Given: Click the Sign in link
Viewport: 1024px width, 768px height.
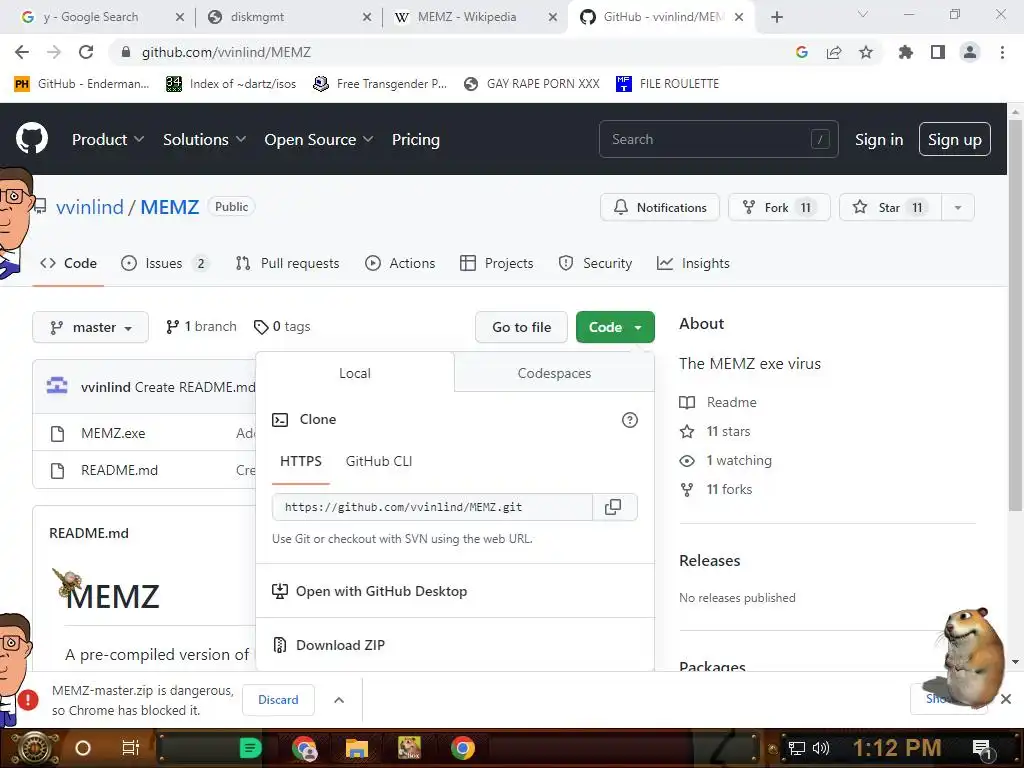Looking at the screenshot, I should (879, 139).
